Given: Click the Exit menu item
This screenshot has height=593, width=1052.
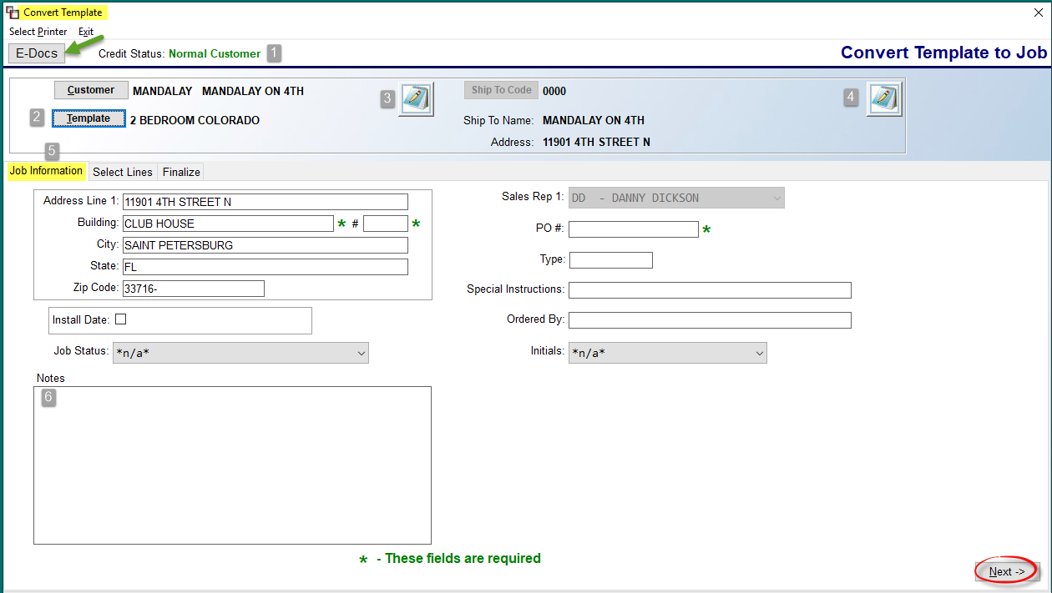Looking at the screenshot, I should [86, 32].
